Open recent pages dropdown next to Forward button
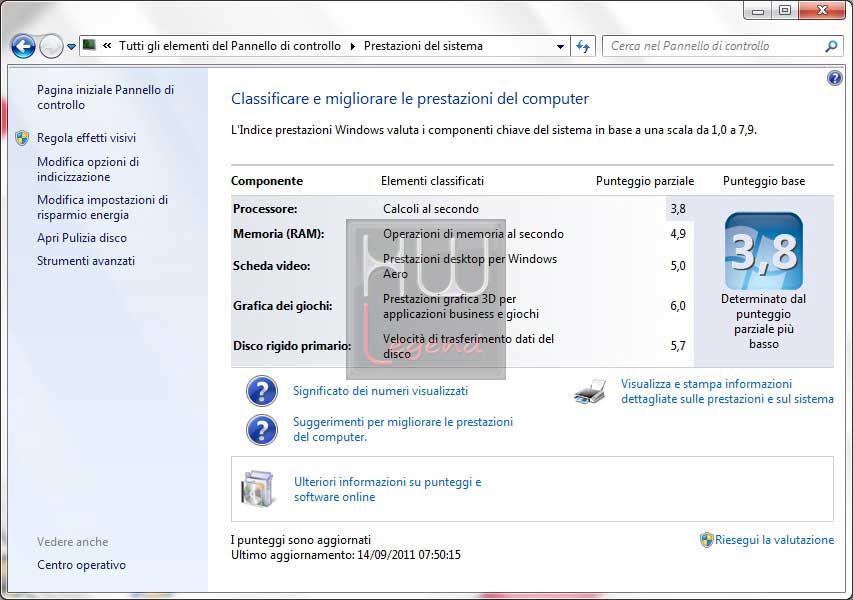 point(71,47)
